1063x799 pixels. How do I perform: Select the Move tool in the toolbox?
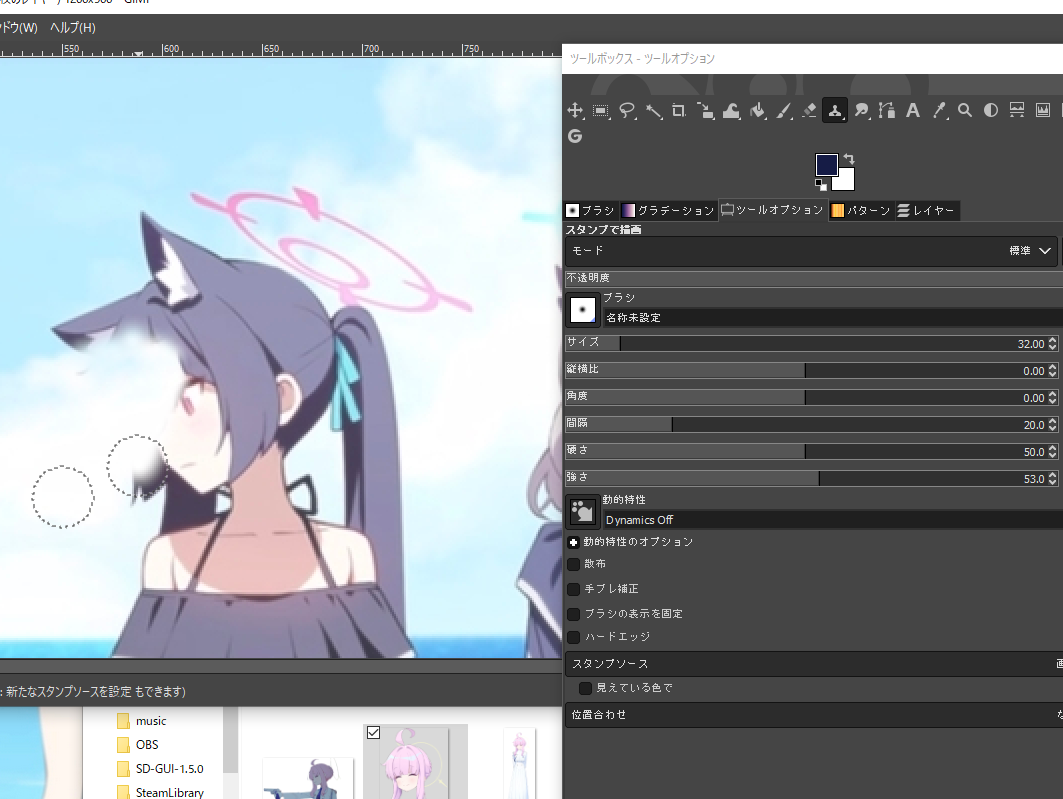pos(575,110)
